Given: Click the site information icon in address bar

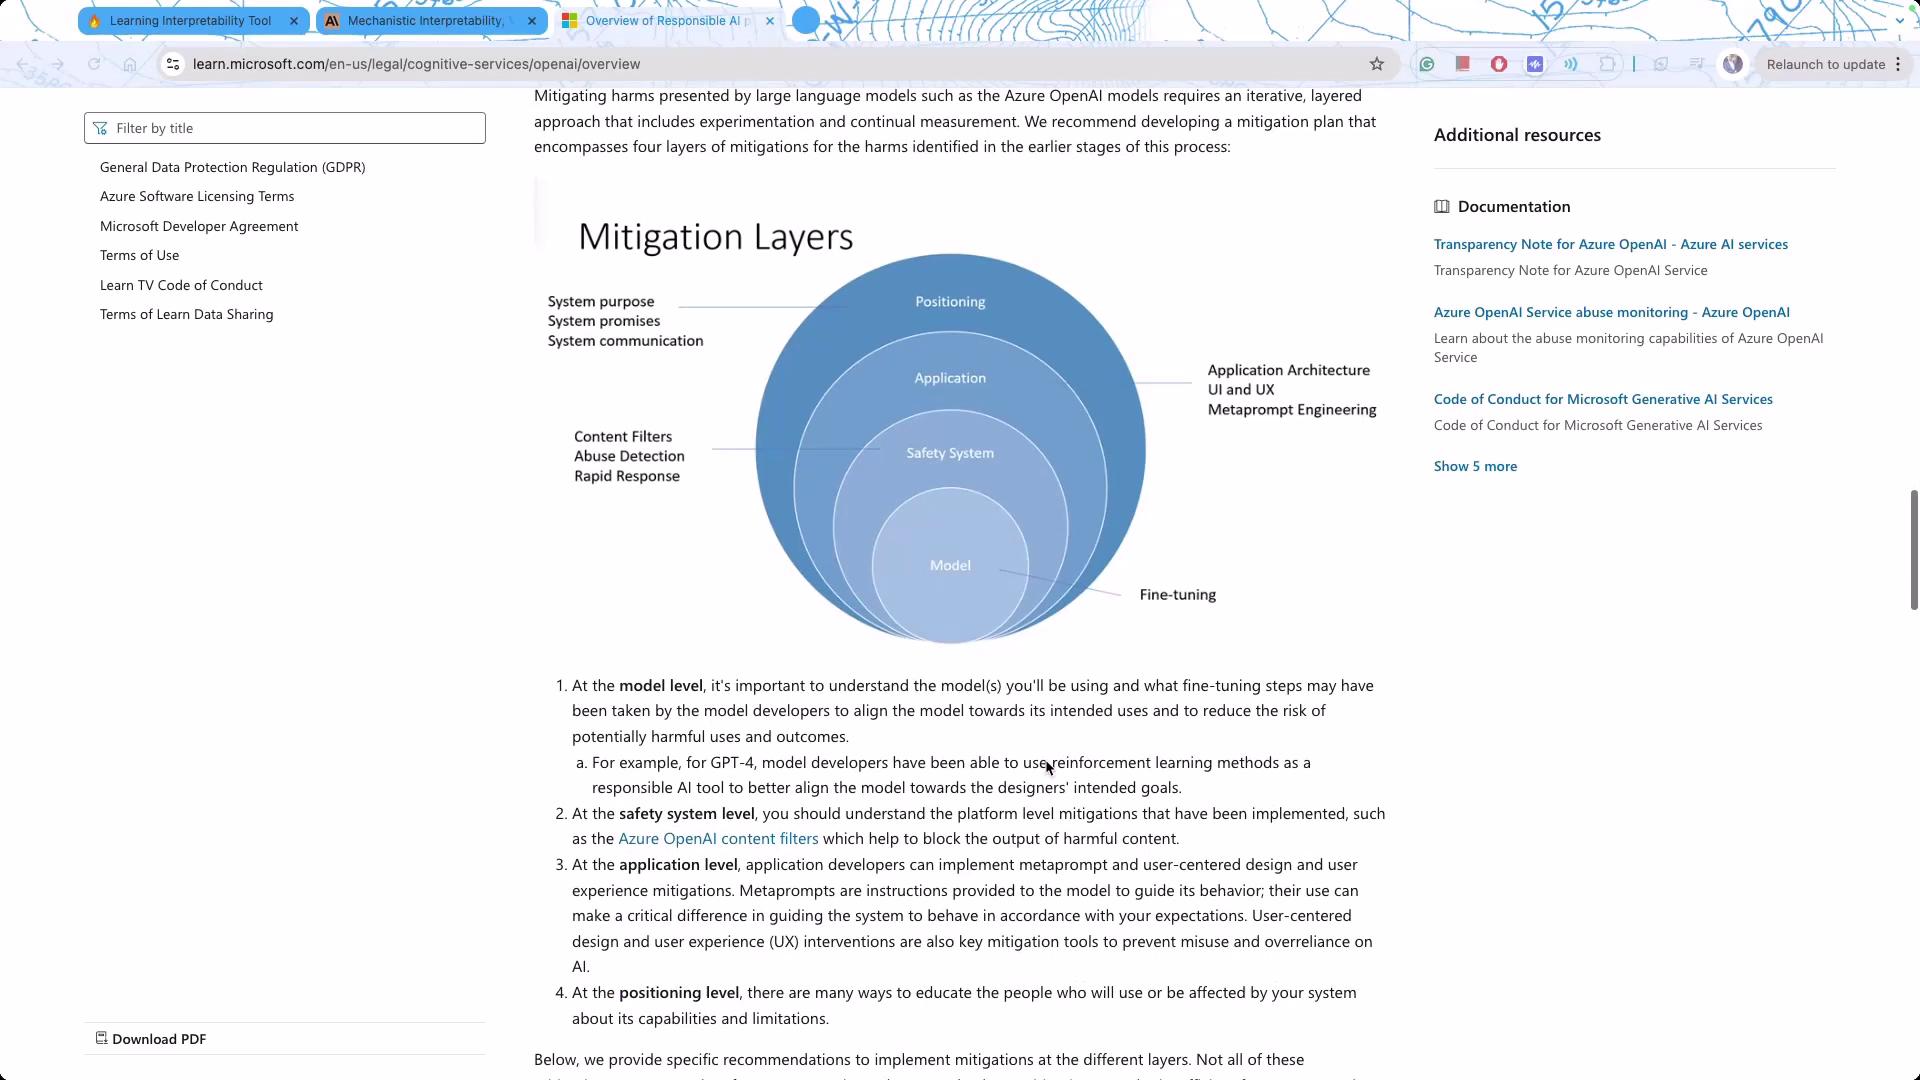Looking at the screenshot, I should 173,64.
